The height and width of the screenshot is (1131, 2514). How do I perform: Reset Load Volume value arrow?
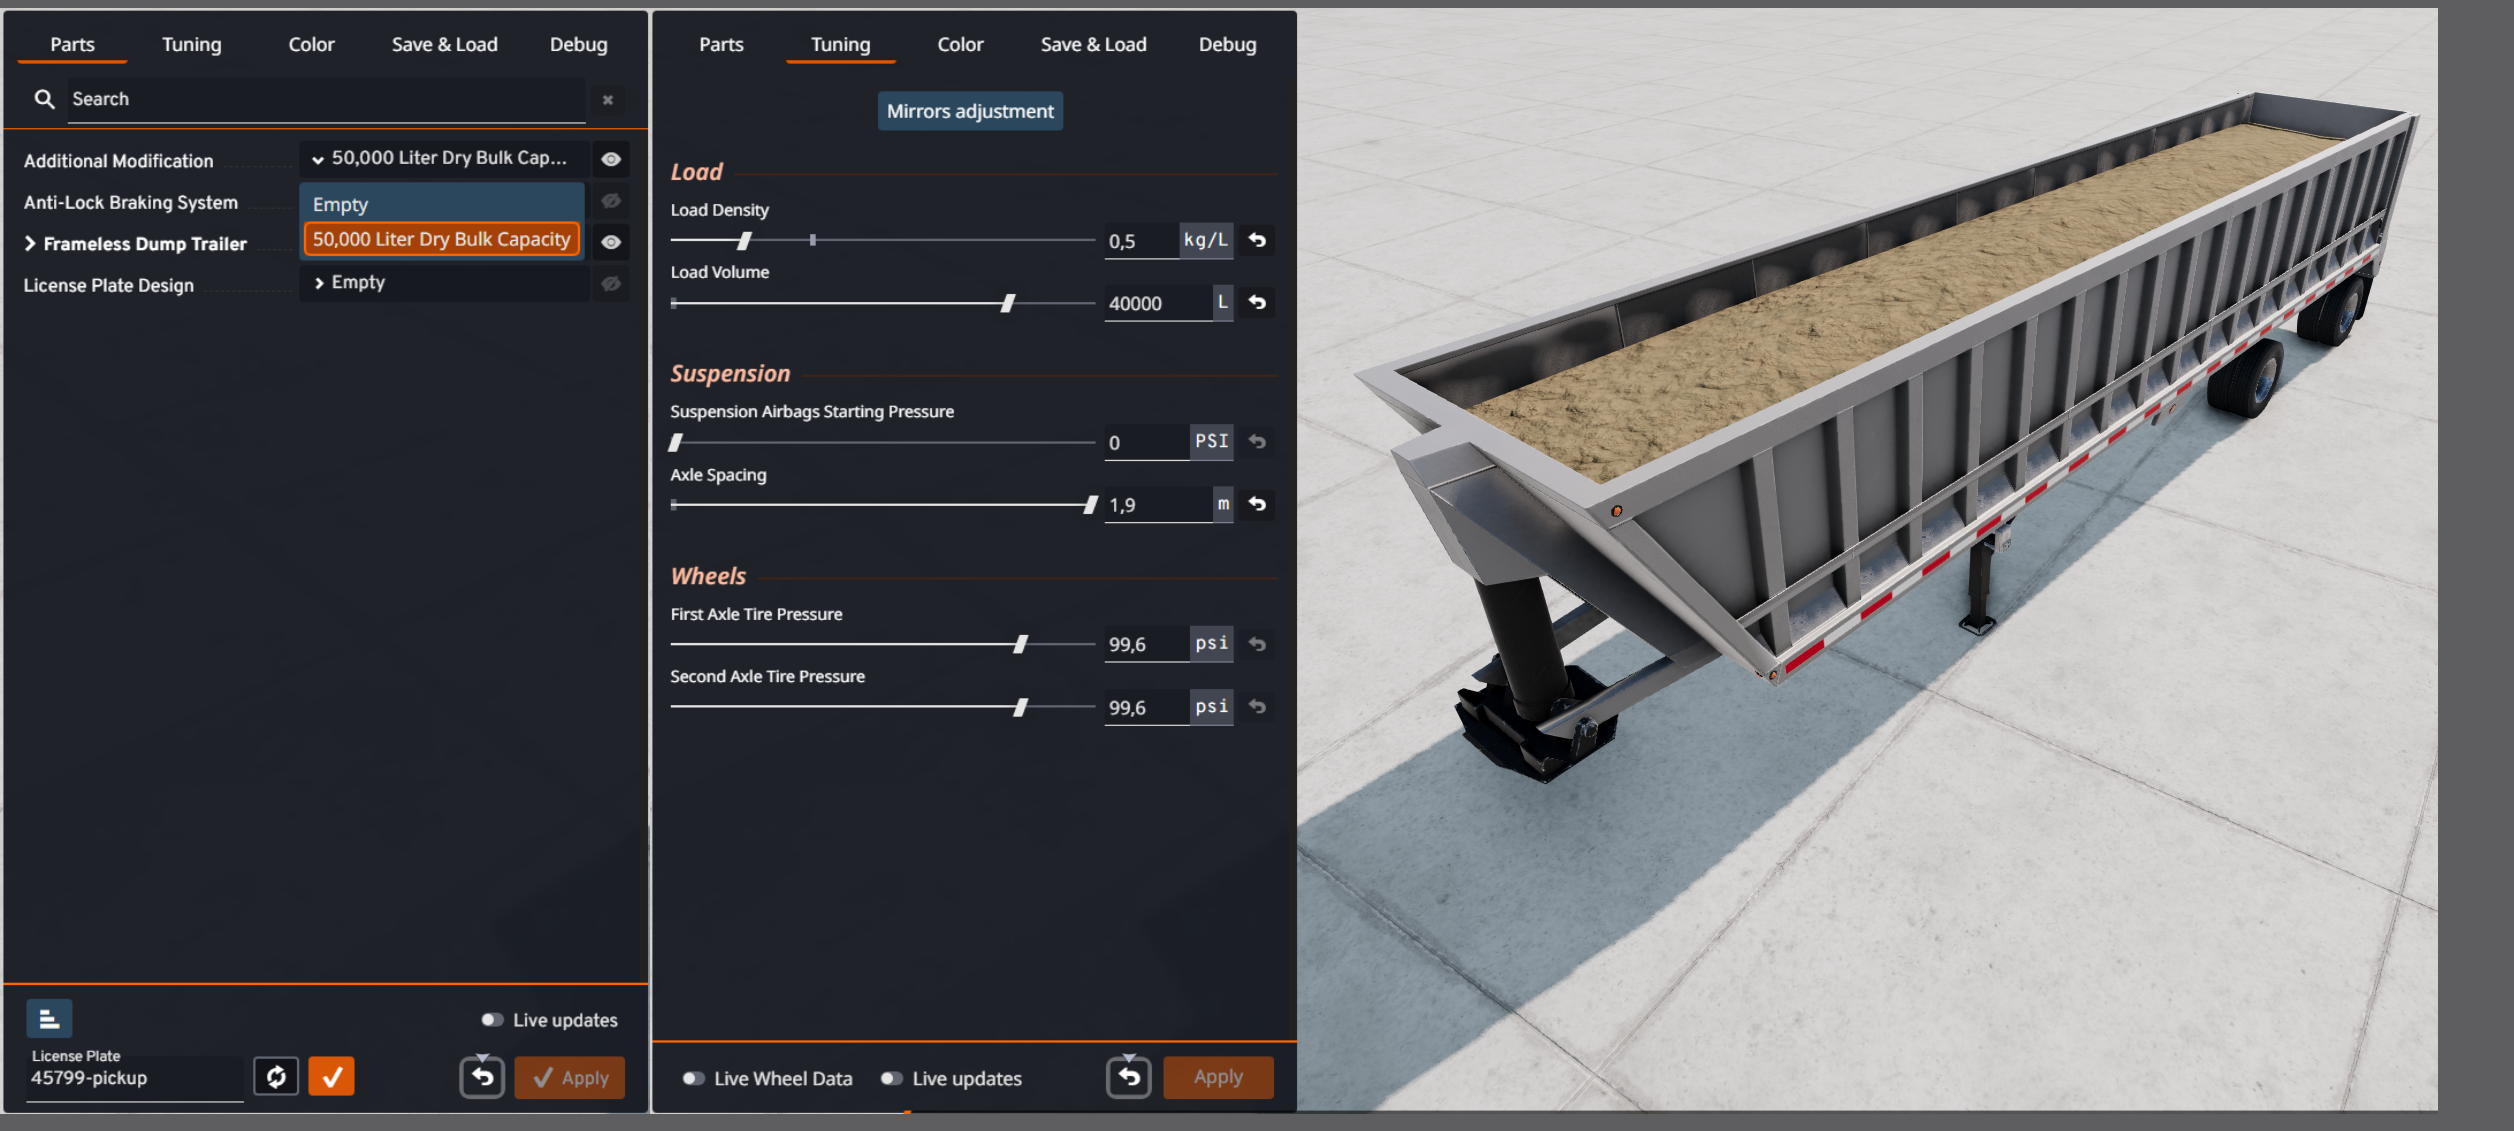click(1257, 302)
